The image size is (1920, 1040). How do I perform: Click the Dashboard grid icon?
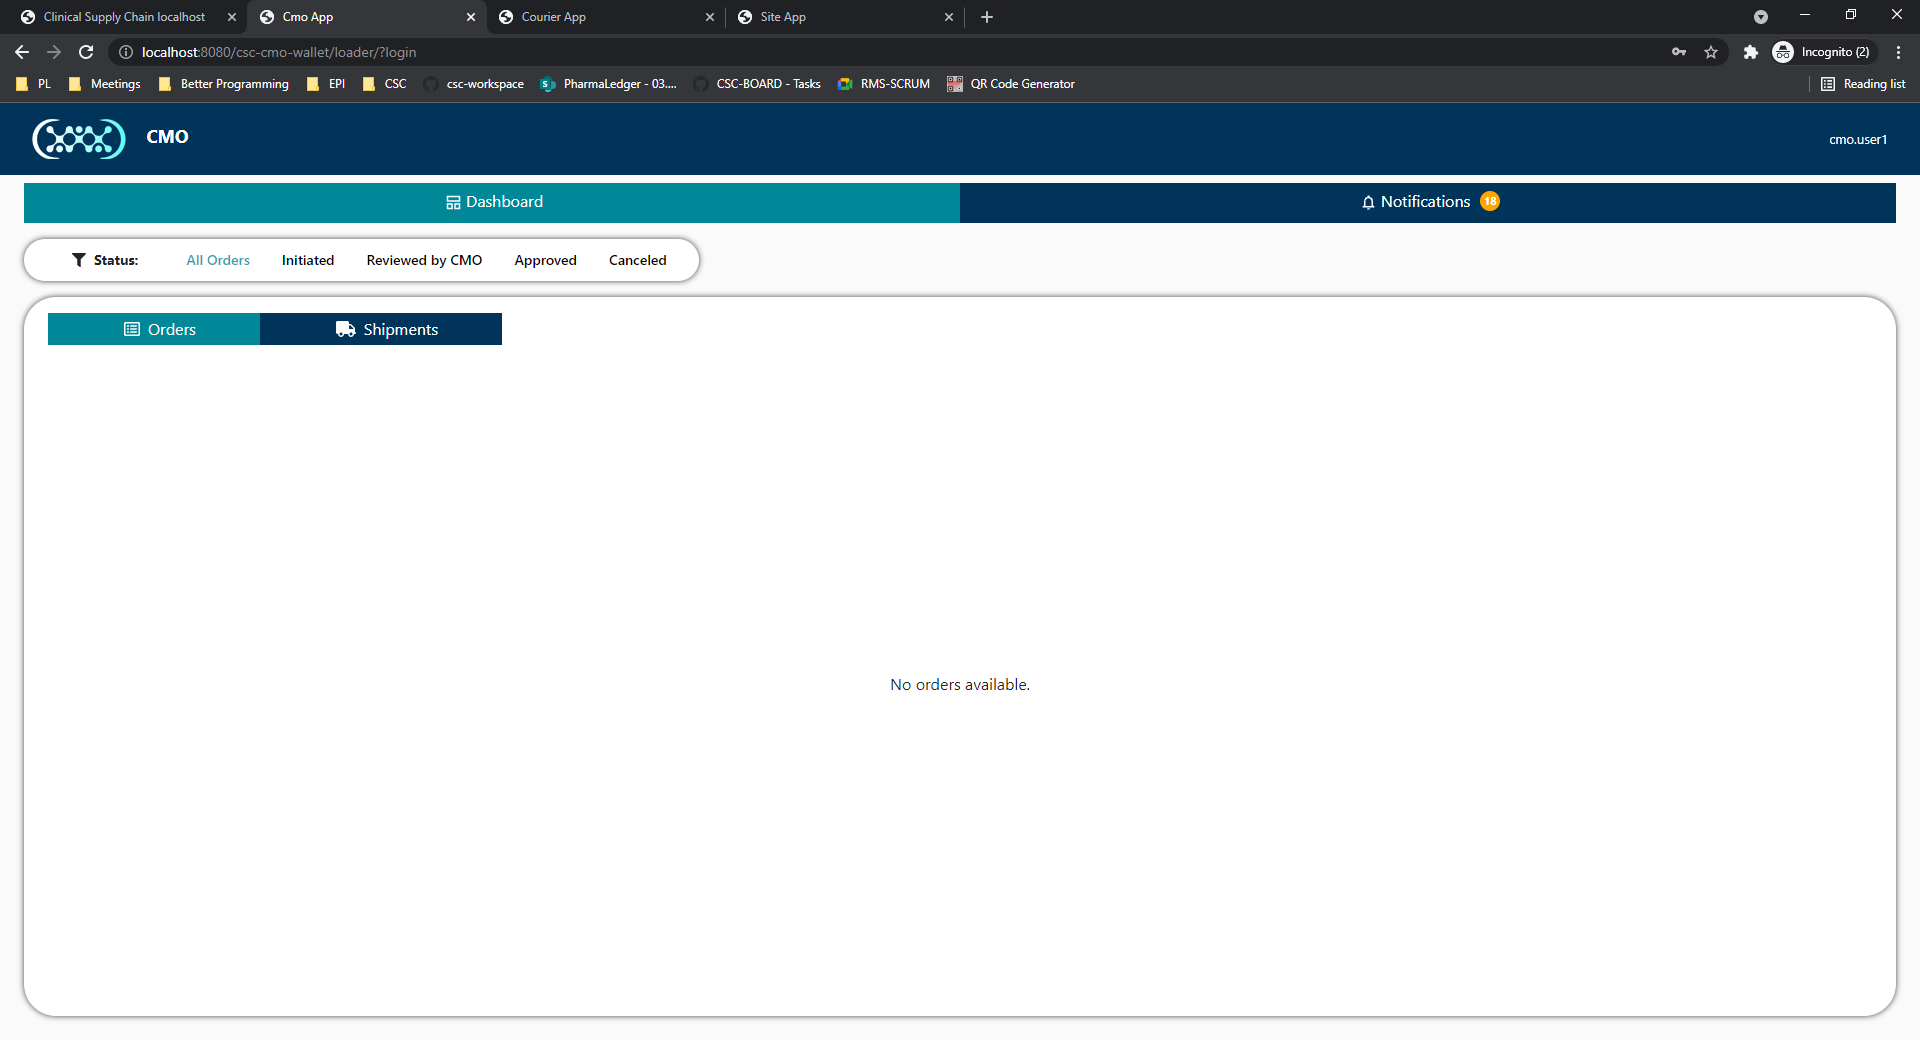(453, 202)
